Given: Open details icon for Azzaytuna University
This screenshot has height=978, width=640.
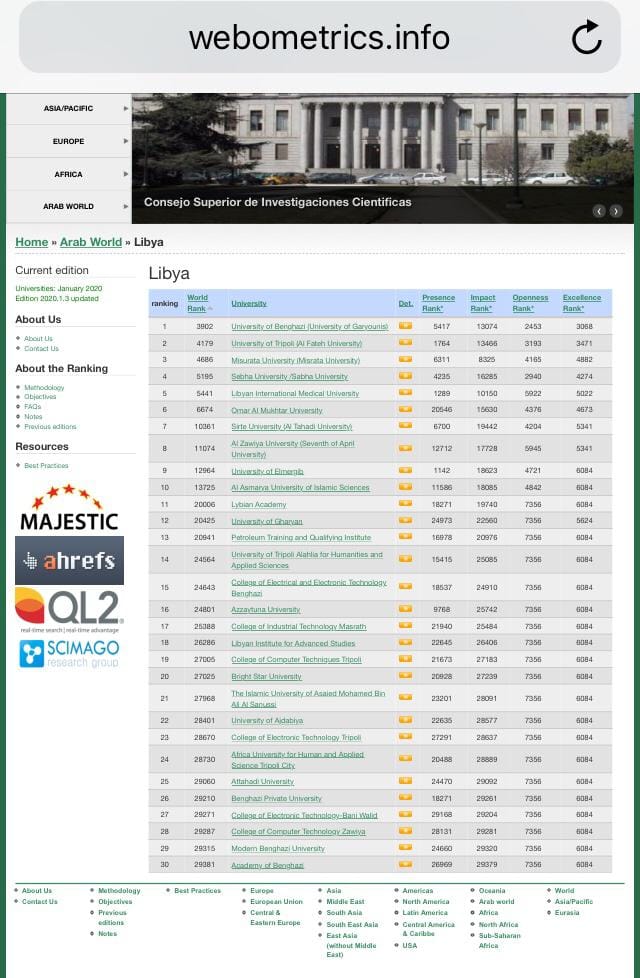Looking at the screenshot, I should click(x=405, y=608).
